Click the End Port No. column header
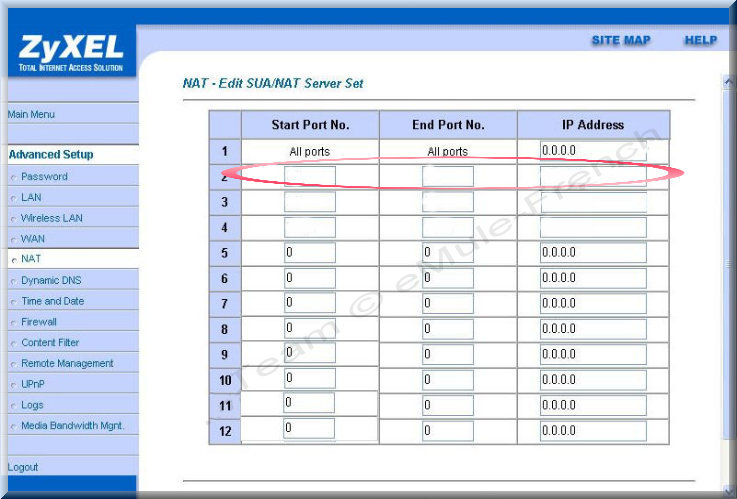The width and height of the screenshot is (737, 499). [x=448, y=125]
